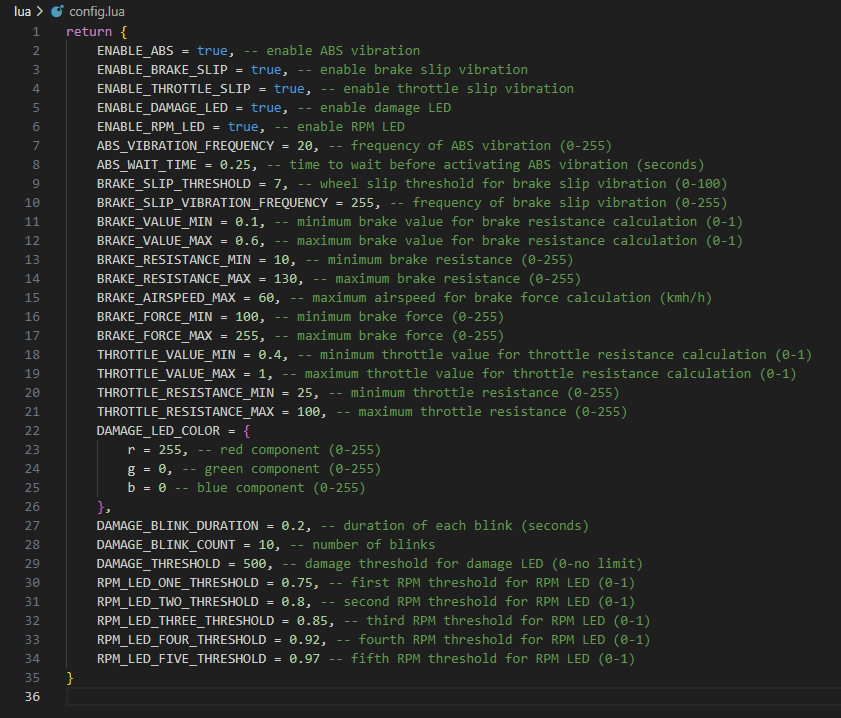Click the 'r = 255' red component value

click(170, 450)
